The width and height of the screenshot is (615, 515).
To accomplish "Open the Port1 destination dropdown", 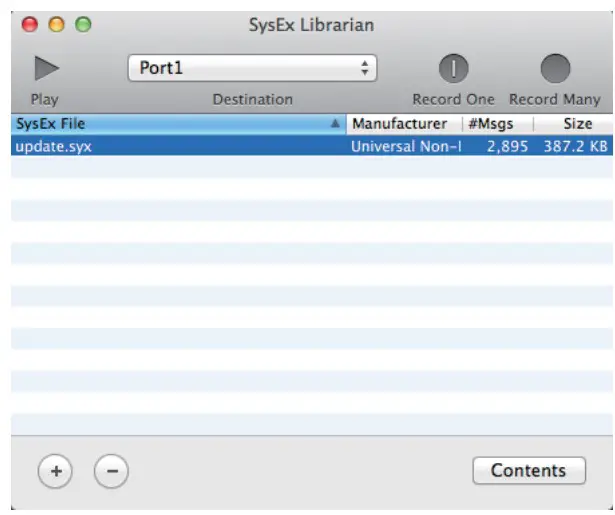I will point(252,68).
